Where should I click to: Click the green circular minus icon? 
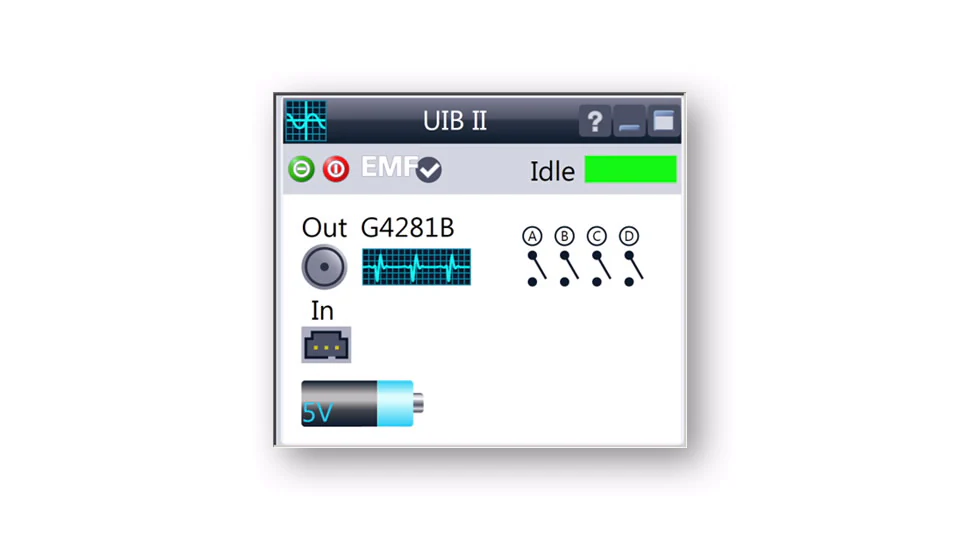point(301,168)
